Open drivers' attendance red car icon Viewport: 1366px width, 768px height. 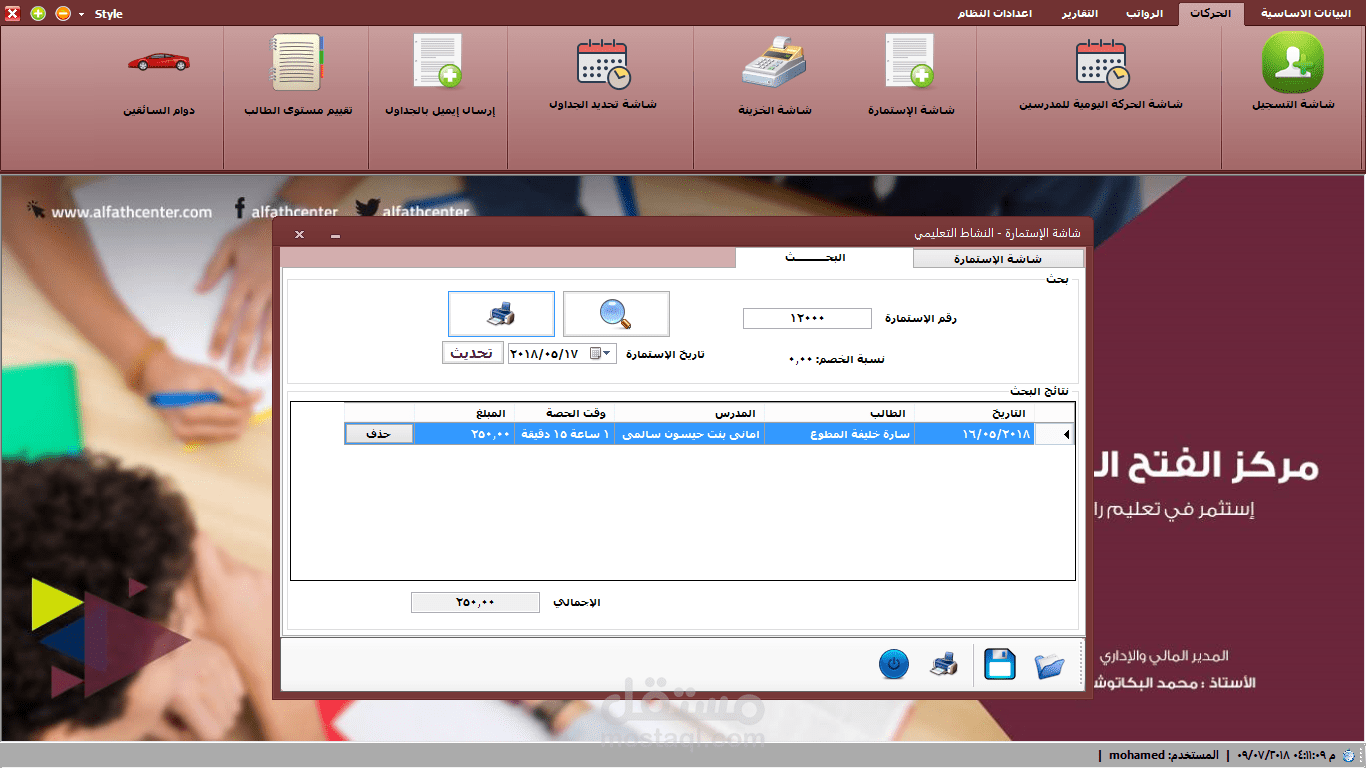pyautogui.click(x=158, y=61)
